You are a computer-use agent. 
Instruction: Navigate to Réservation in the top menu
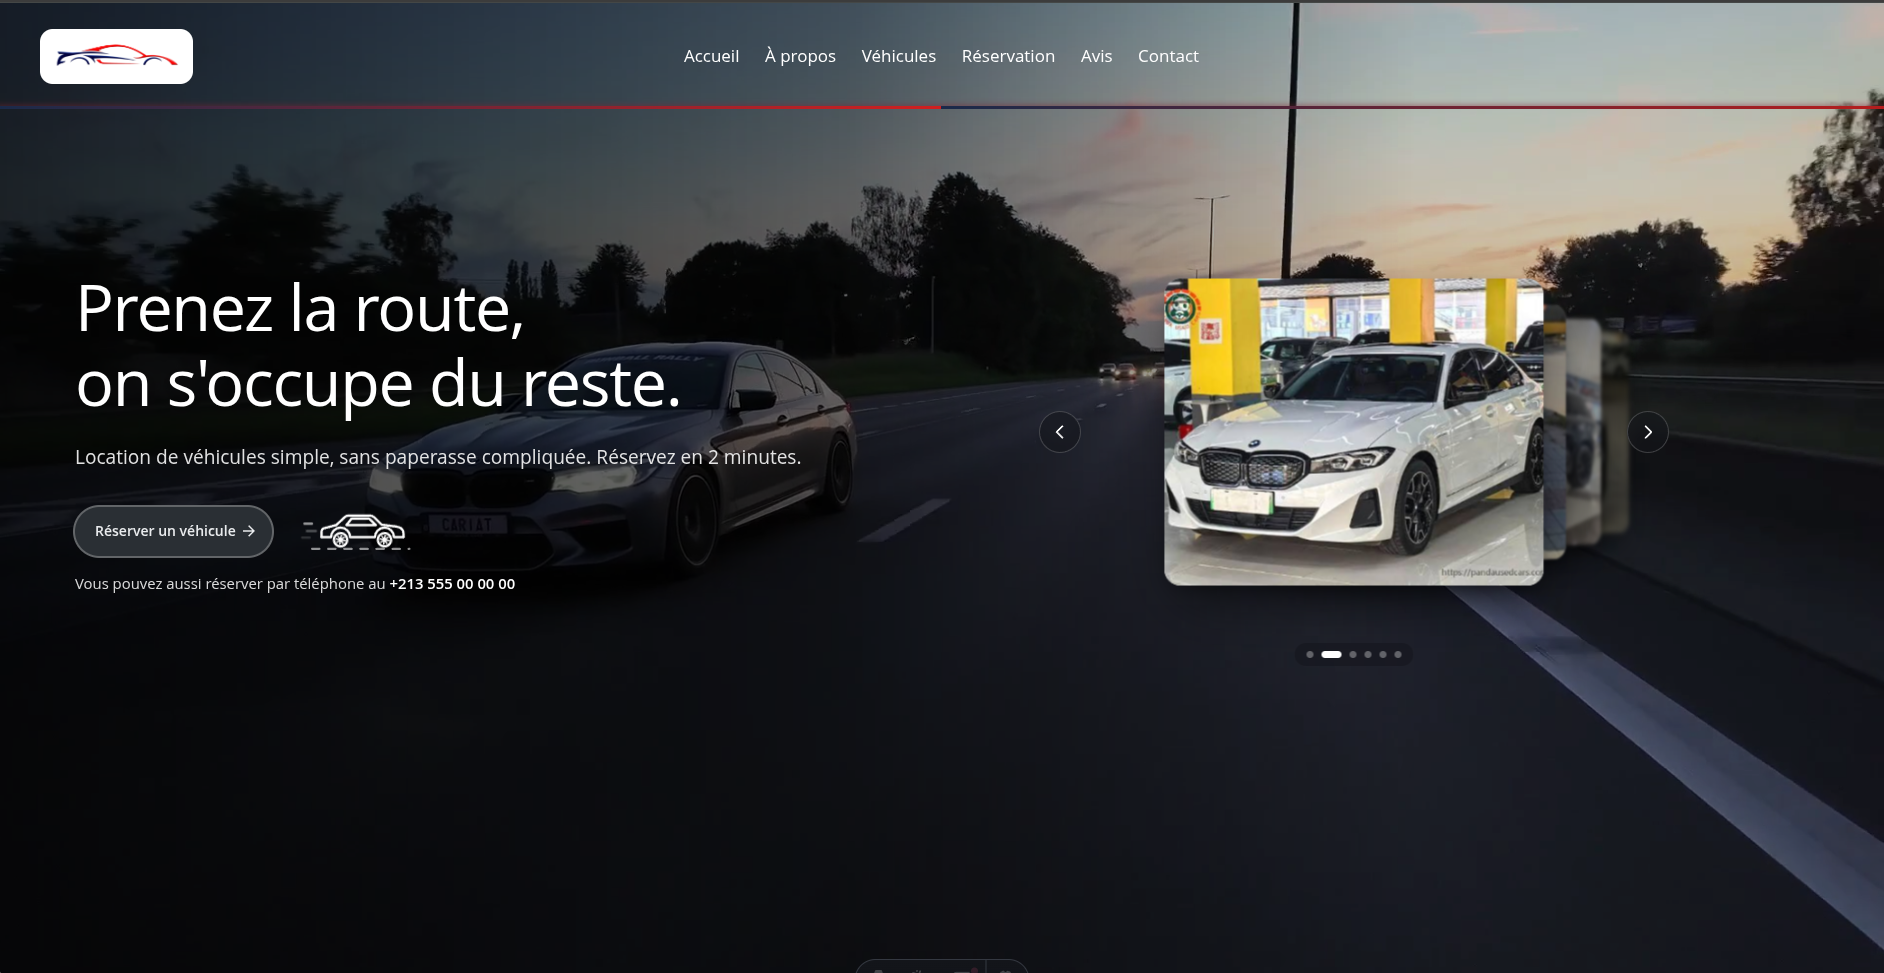click(1008, 56)
